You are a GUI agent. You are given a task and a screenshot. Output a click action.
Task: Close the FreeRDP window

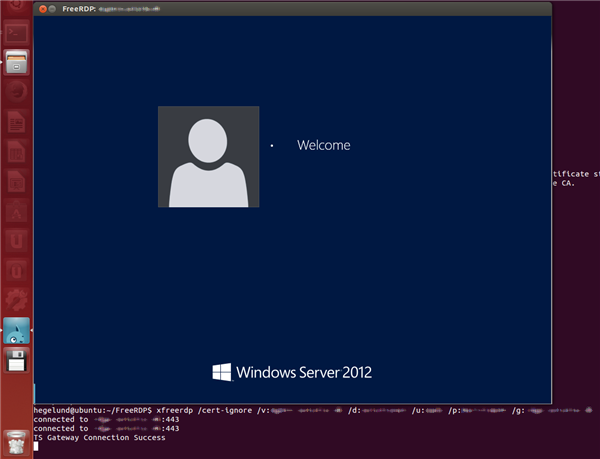[43, 9]
